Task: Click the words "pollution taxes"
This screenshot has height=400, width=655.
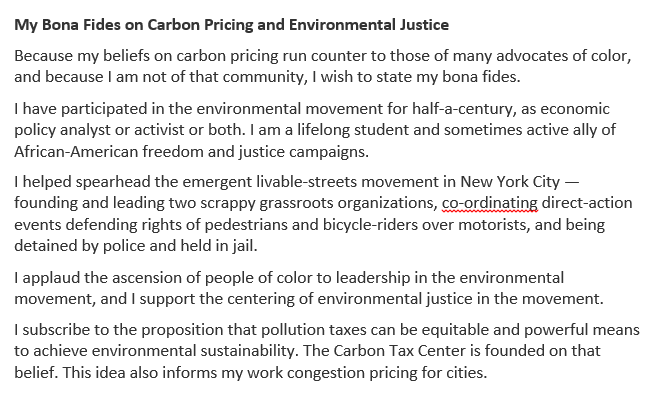Action: [x=313, y=330]
